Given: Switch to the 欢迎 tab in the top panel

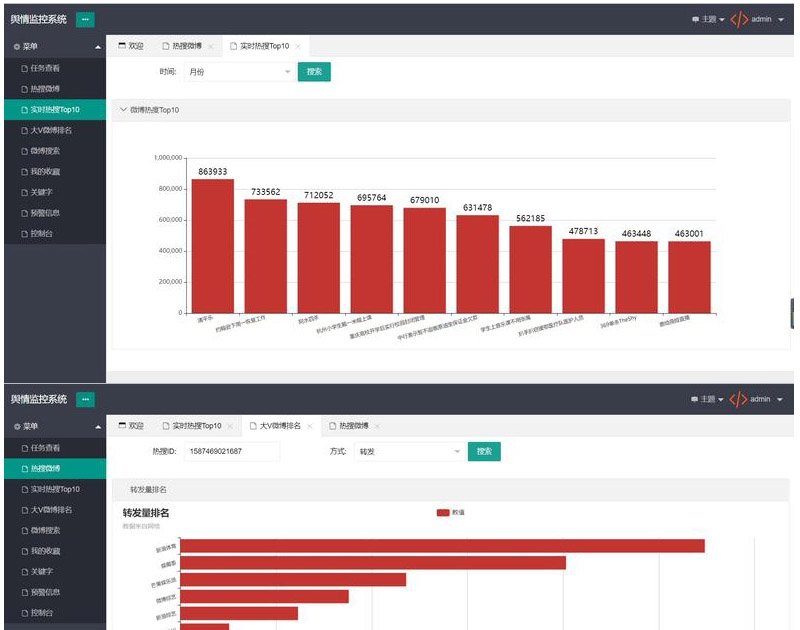Looking at the screenshot, I should [x=131, y=46].
